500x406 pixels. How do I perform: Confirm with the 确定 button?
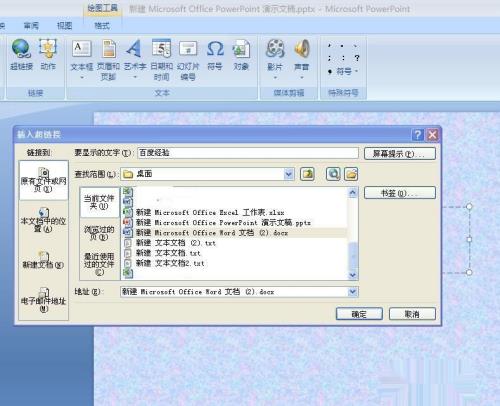pos(359,314)
